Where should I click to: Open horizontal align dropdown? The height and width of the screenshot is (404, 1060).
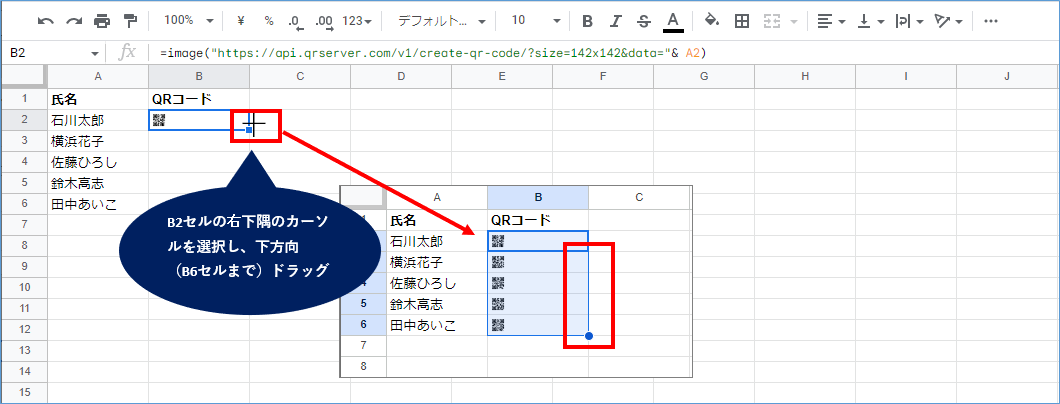[831, 21]
